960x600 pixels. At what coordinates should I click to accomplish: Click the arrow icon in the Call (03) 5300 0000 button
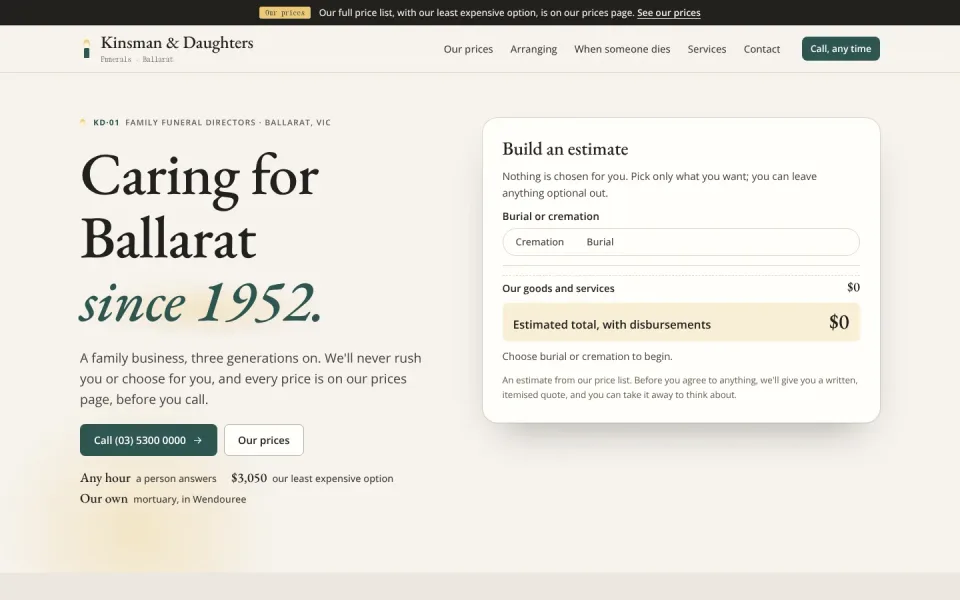click(x=198, y=440)
